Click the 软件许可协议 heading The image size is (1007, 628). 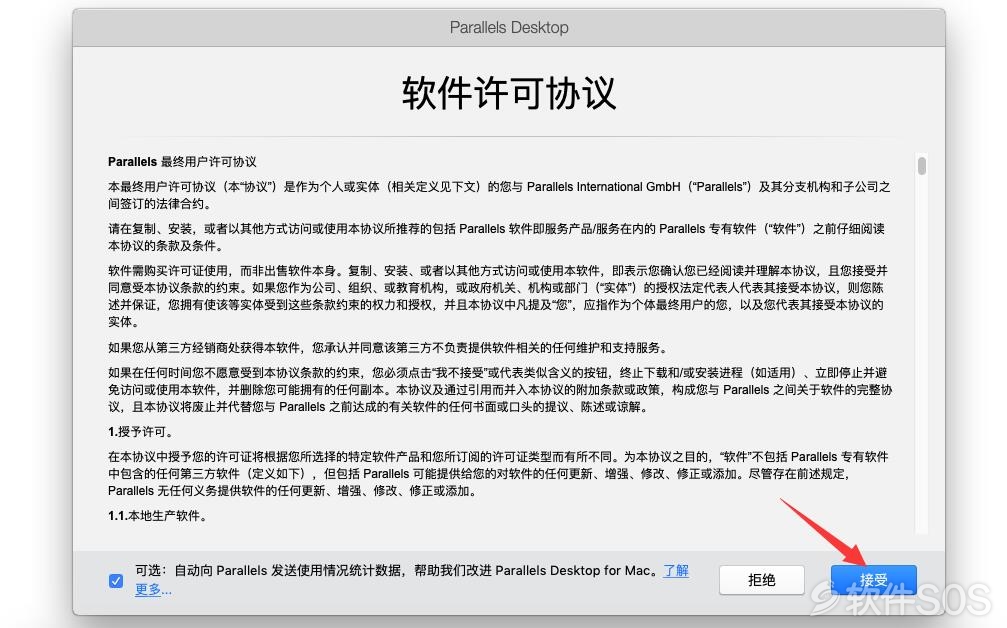[509, 93]
